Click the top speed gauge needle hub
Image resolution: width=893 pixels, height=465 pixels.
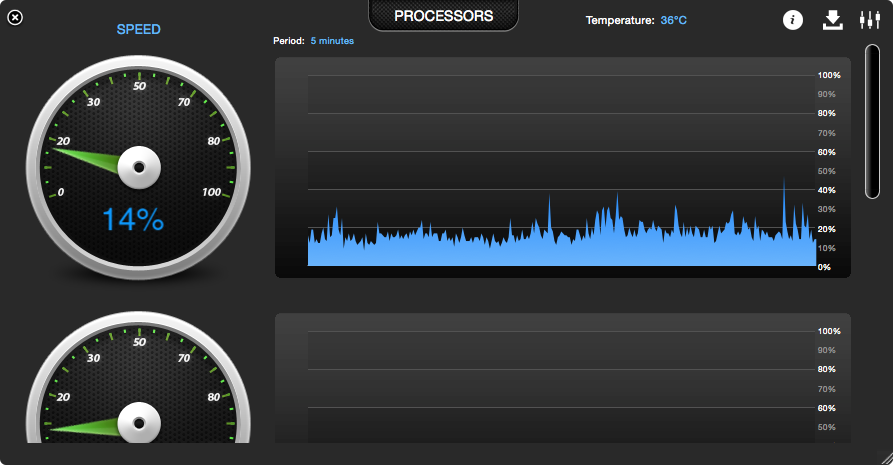click(139, 168)
